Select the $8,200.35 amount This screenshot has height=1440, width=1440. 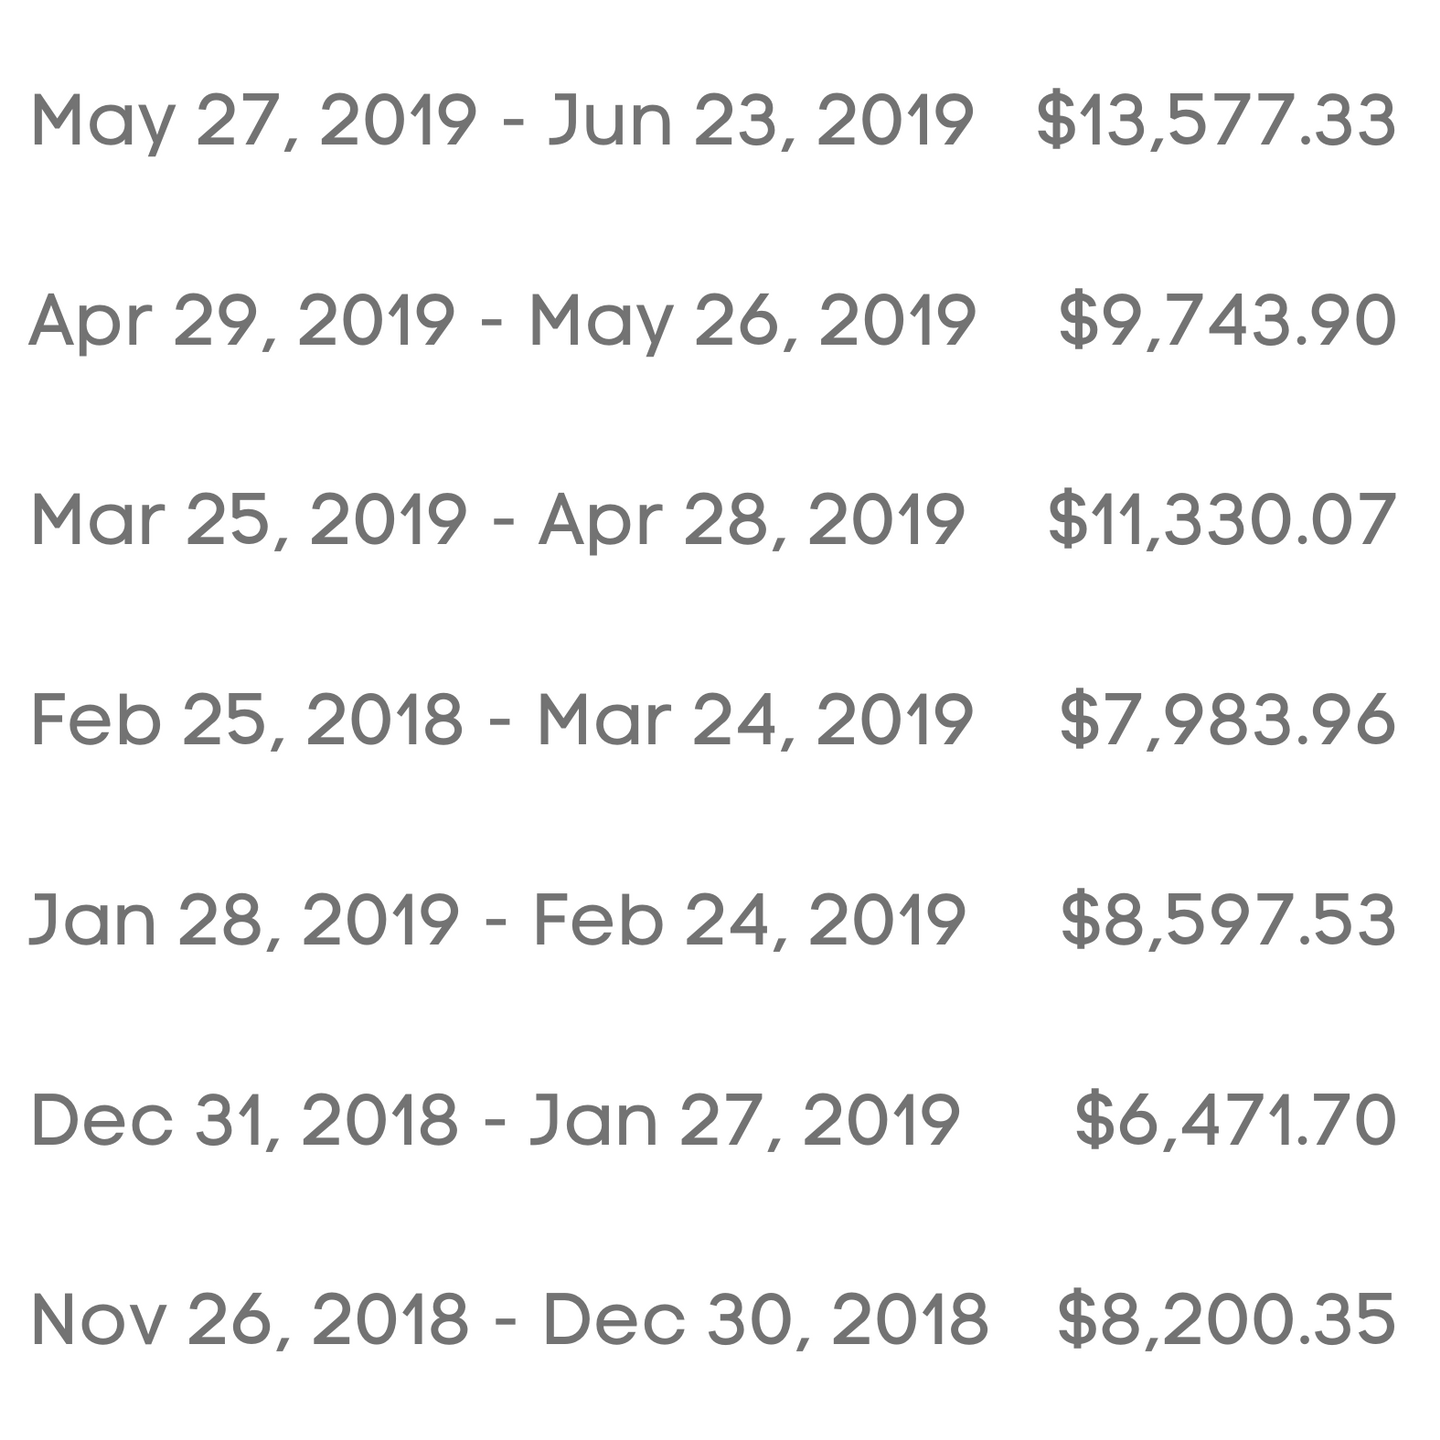tap(1226, 1319)
